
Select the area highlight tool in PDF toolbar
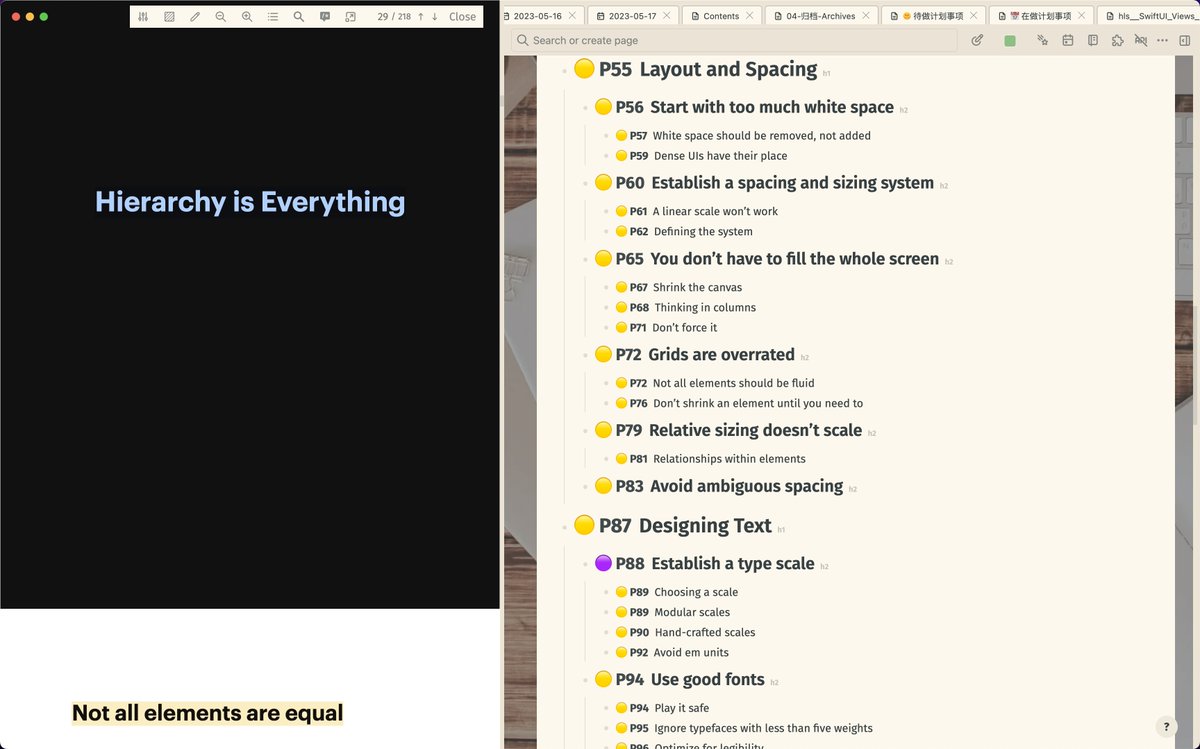point(169,17)
